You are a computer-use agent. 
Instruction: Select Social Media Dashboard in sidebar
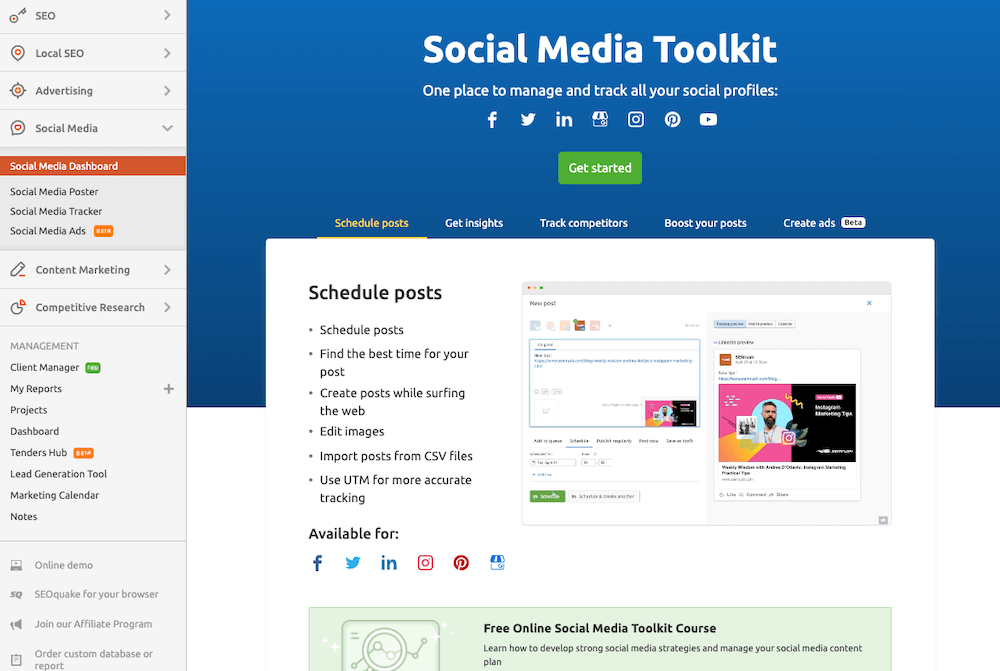click(93, 166)
